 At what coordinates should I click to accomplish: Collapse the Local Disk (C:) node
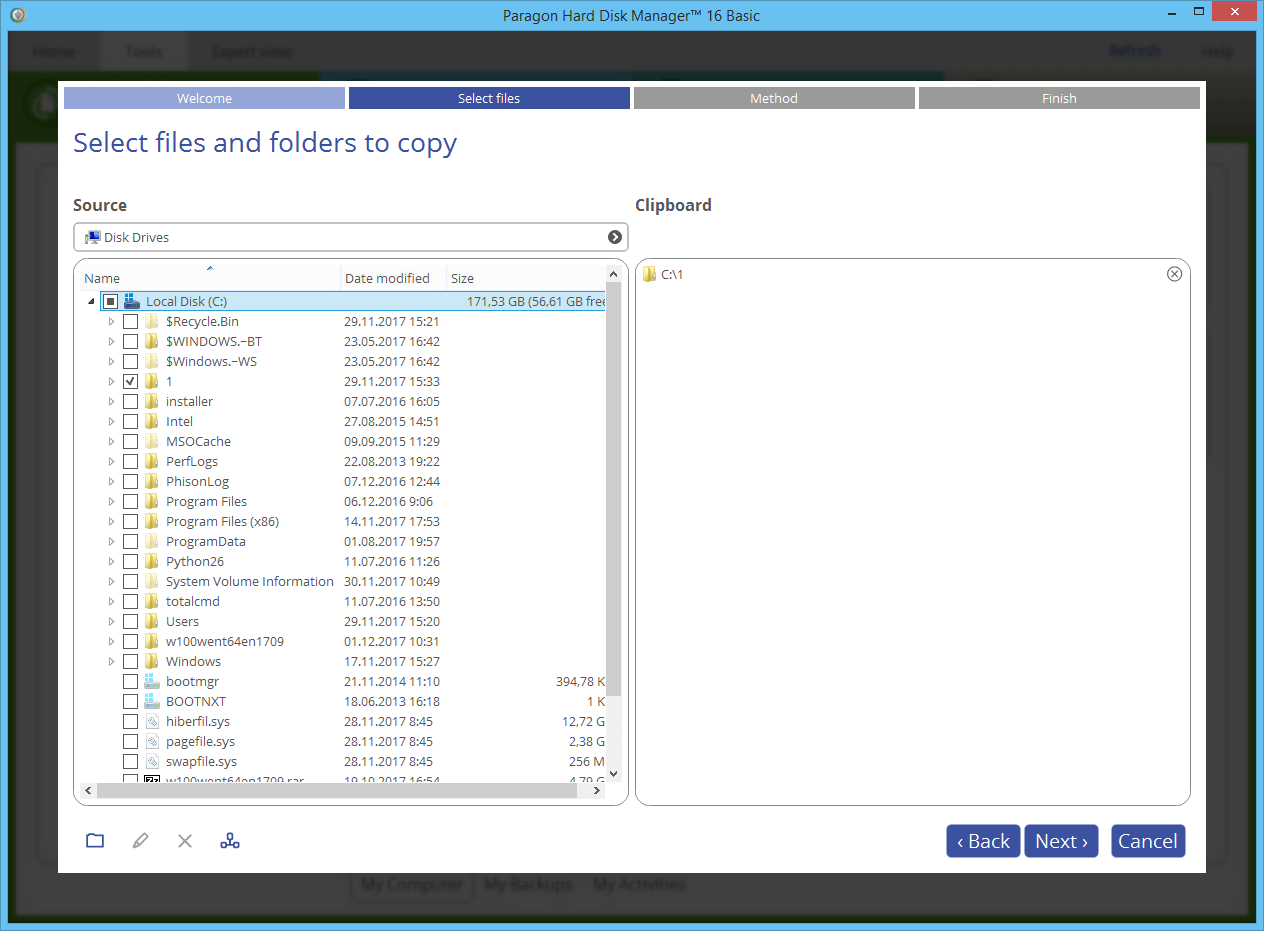(x=91, y=301)
